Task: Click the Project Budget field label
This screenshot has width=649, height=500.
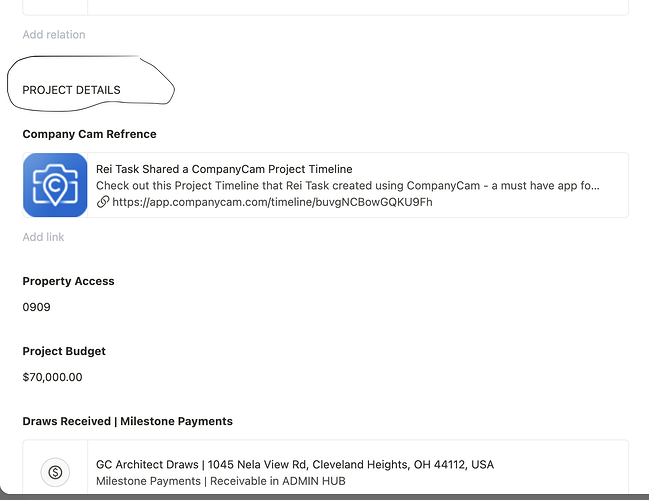Action: click(x=64, y=351)
